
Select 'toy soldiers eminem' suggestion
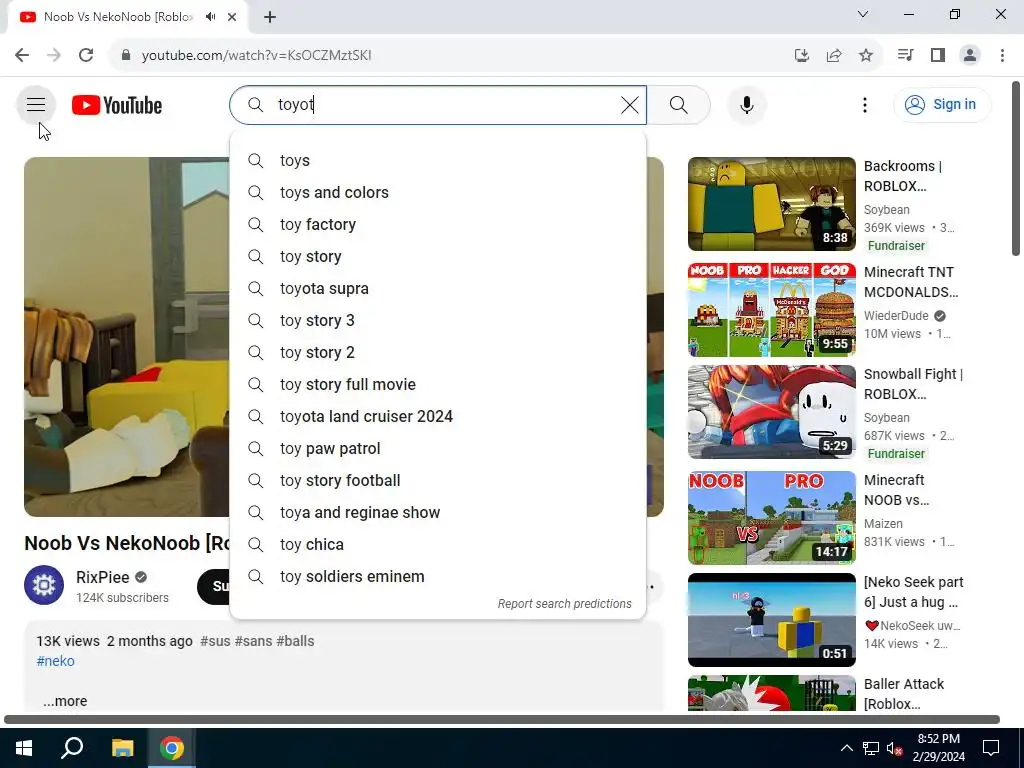click(438, 577)
